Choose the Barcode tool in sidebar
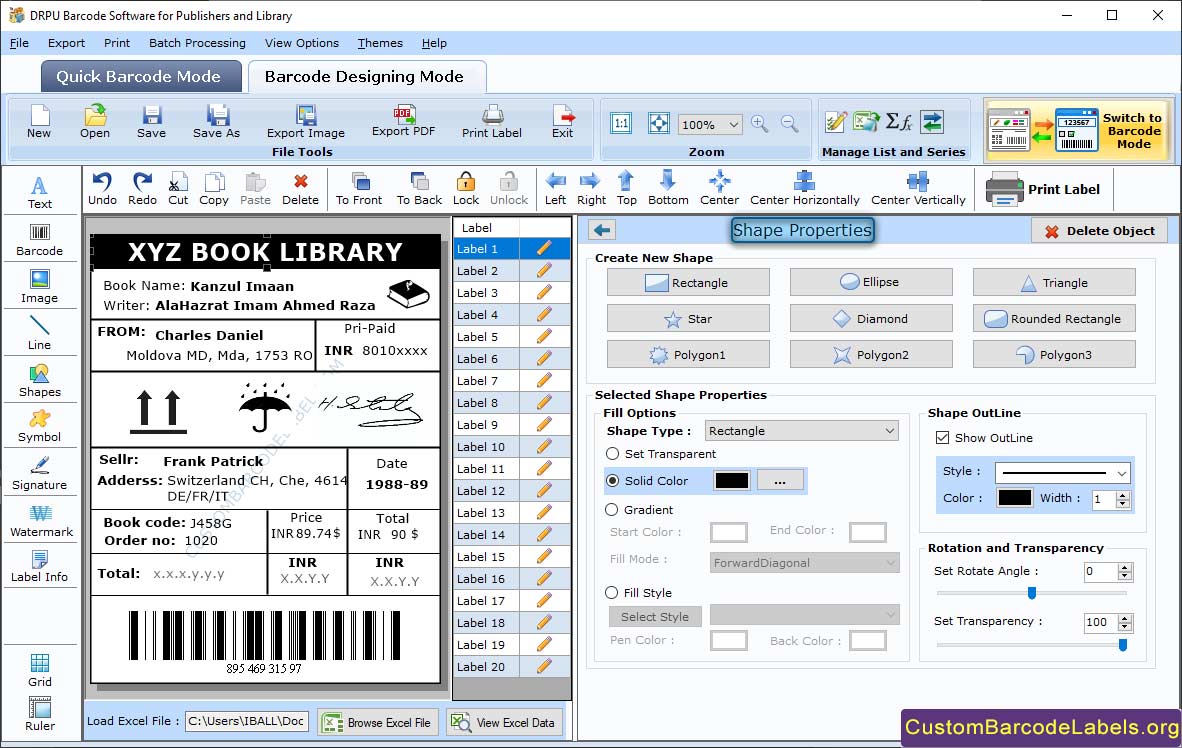This screenshot has width=1182, height=748. pyautogui.click(x=39, y=240)
